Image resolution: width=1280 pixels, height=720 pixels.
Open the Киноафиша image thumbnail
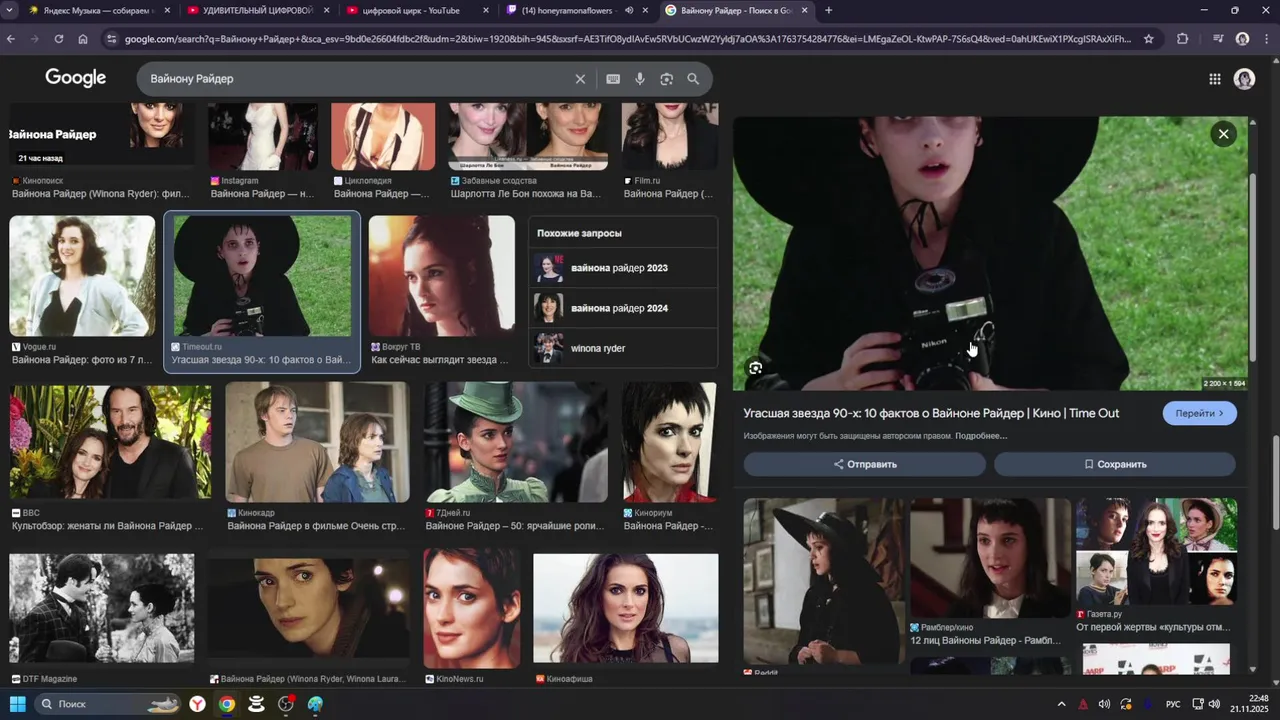click(x=626, y=608)
